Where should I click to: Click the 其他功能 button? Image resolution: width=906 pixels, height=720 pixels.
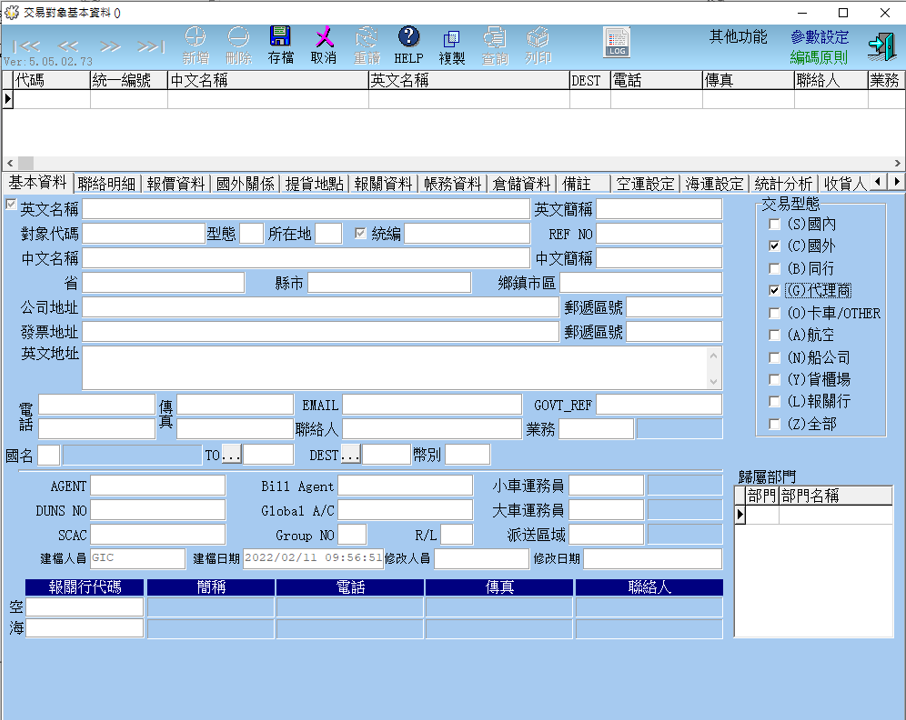(738, 37)
